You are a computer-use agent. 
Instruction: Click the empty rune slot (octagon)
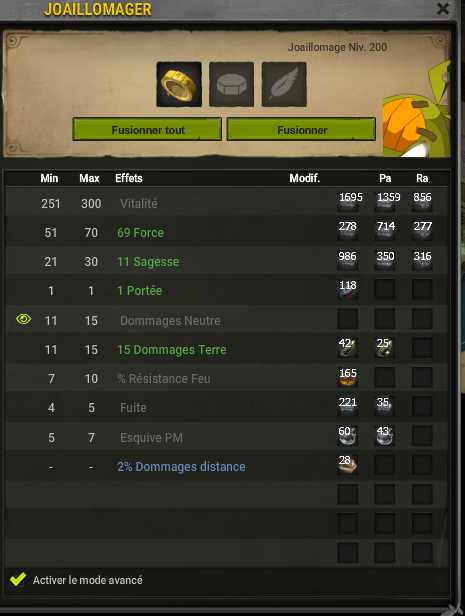[231, 84]
